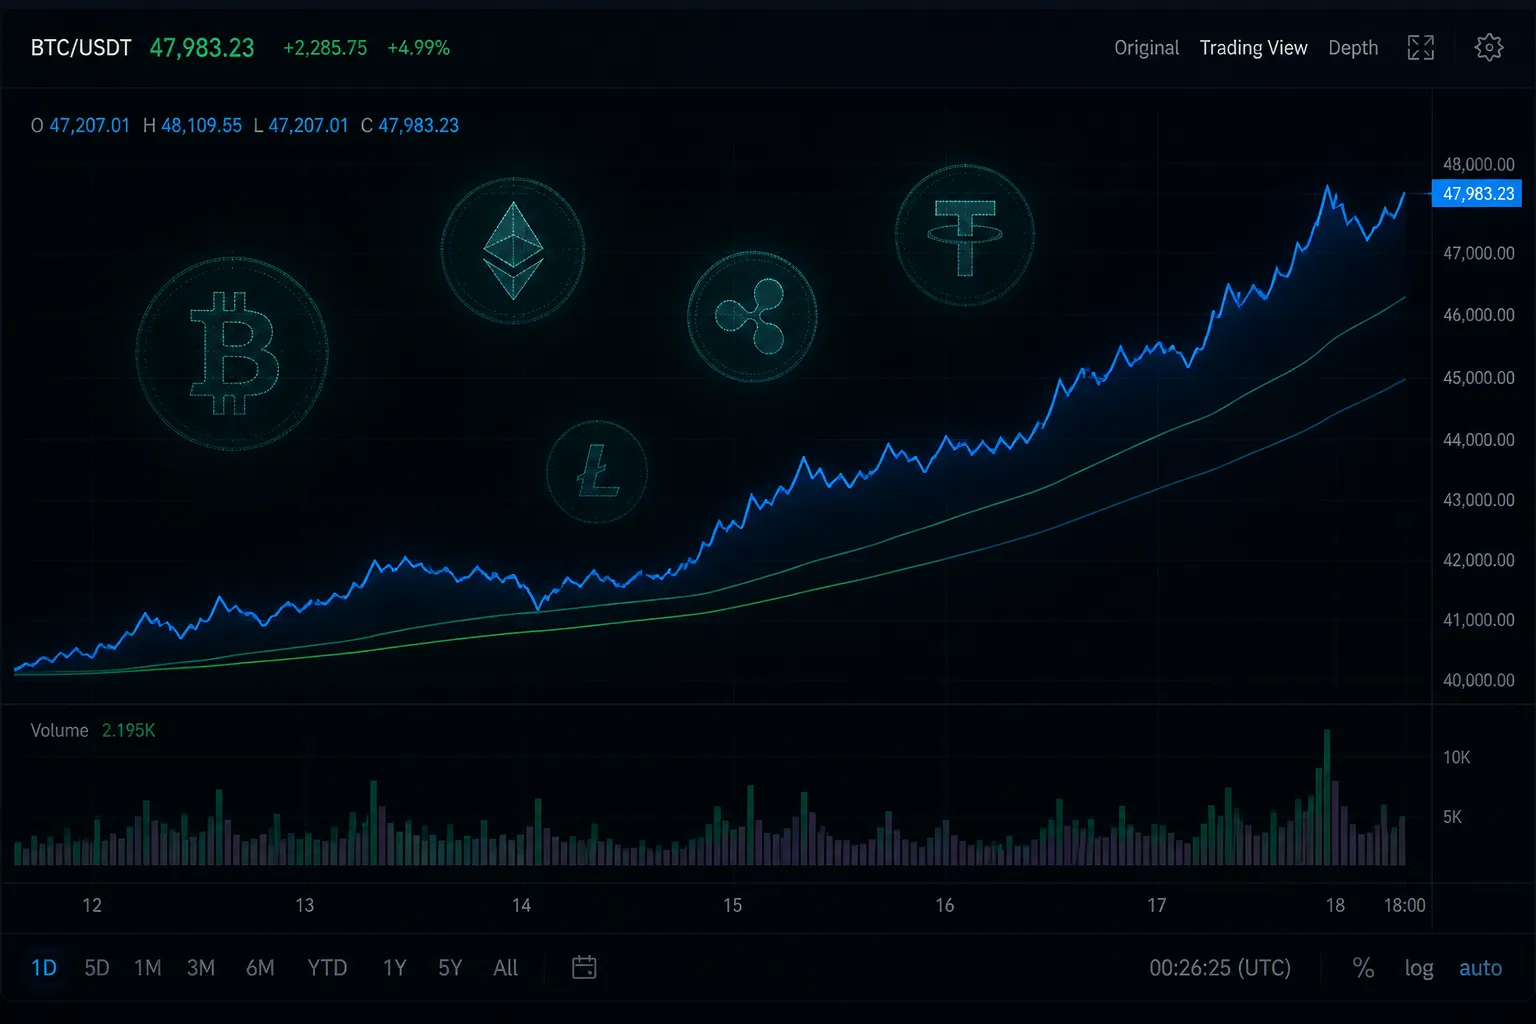1536x1024 pixels.
Task: Open the calendar date range picker
Action: coord(584,967)
